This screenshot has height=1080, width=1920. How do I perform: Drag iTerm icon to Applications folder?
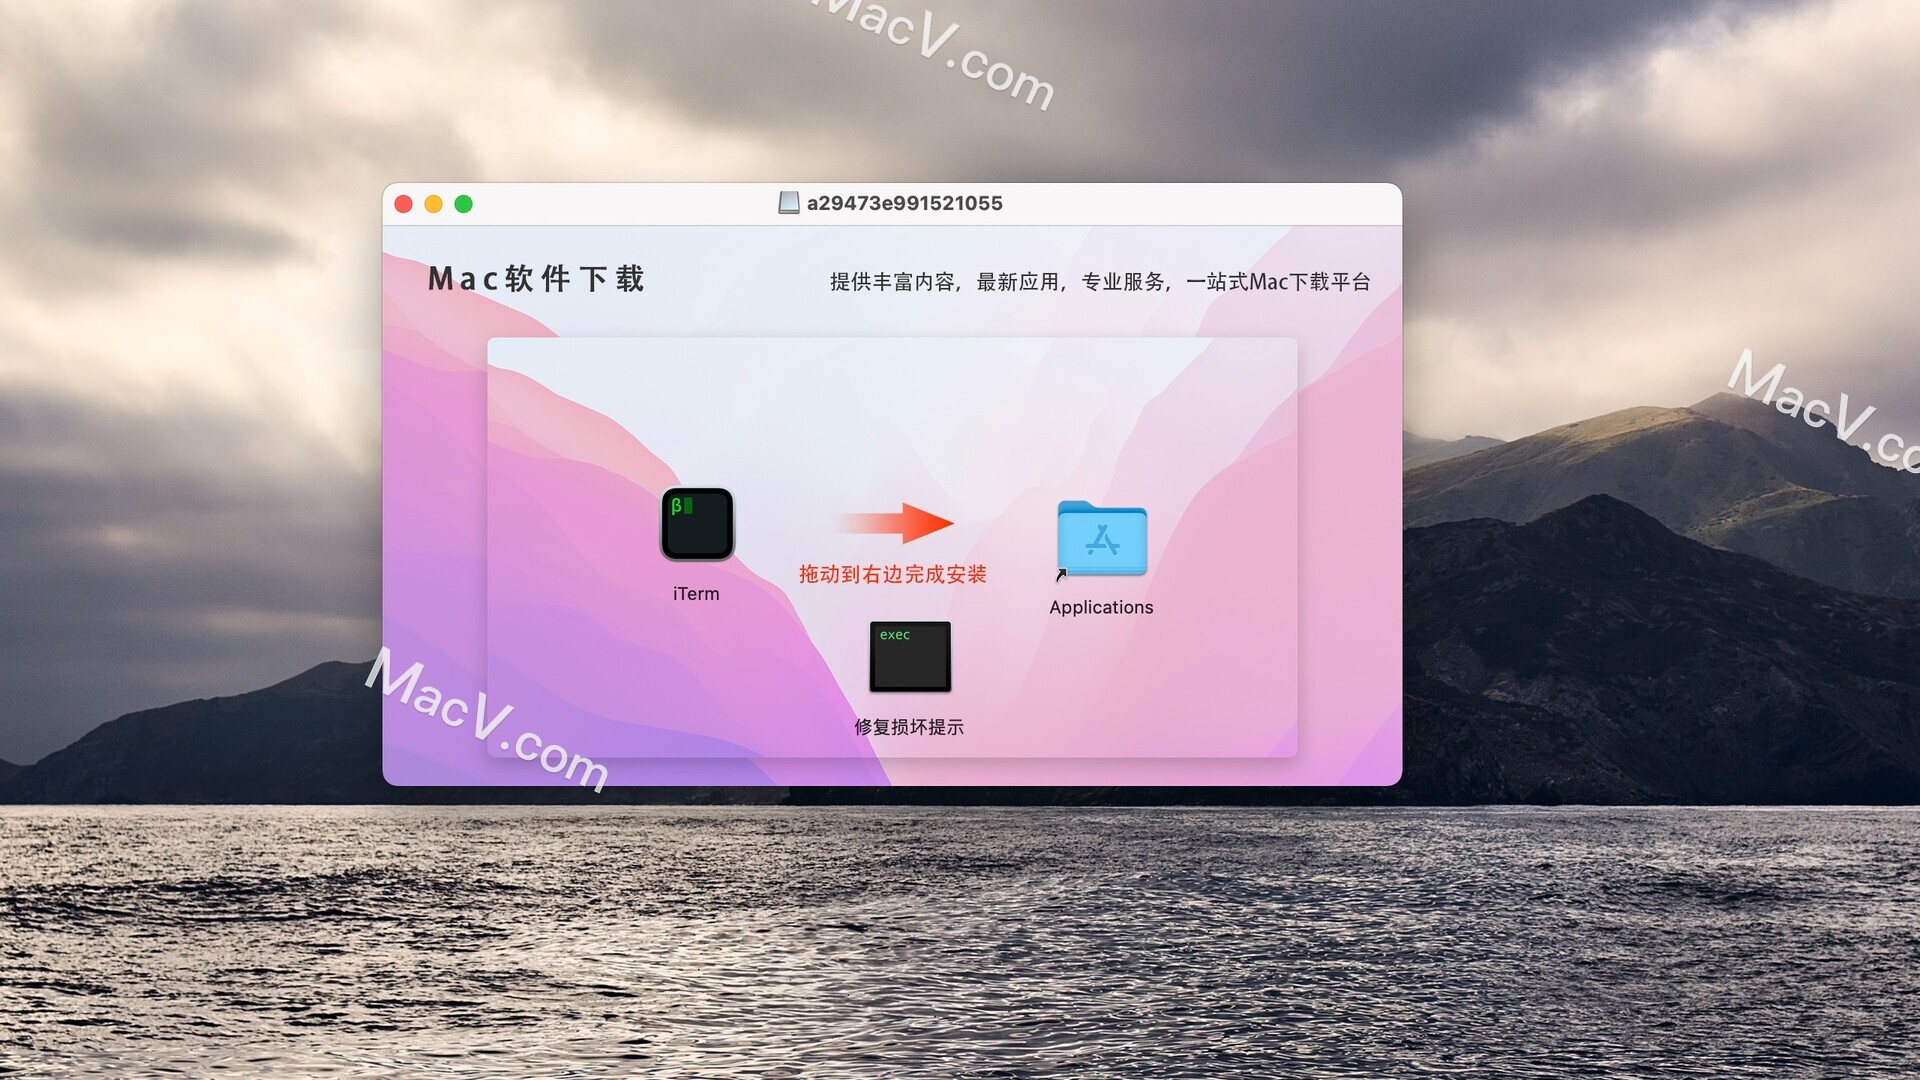point(695,525)
